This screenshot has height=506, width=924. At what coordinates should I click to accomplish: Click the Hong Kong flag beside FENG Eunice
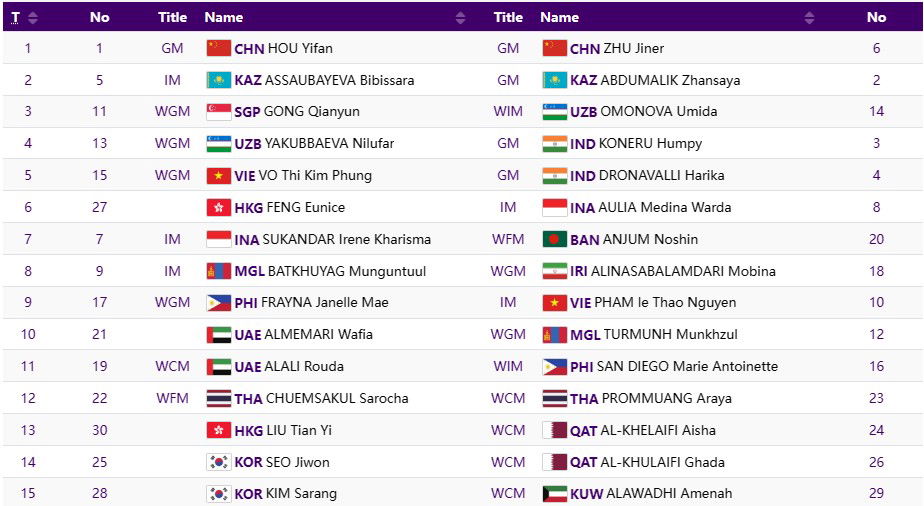218,207
